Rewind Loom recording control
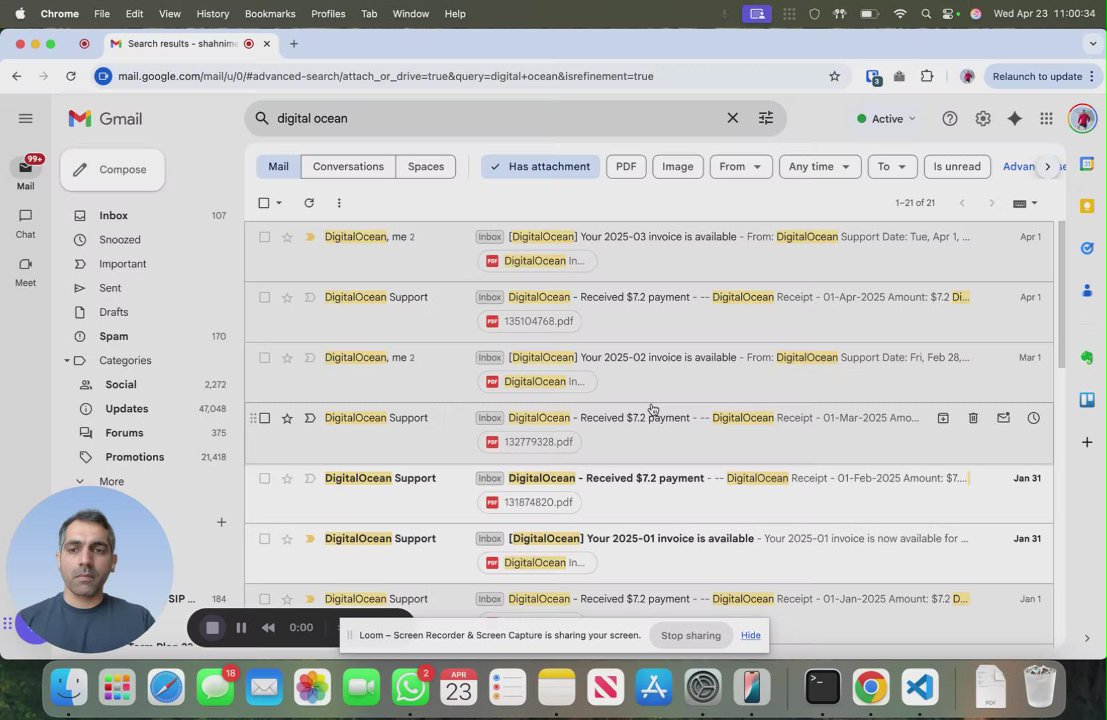Screen dimensions: 1107x720 [268, 628]
